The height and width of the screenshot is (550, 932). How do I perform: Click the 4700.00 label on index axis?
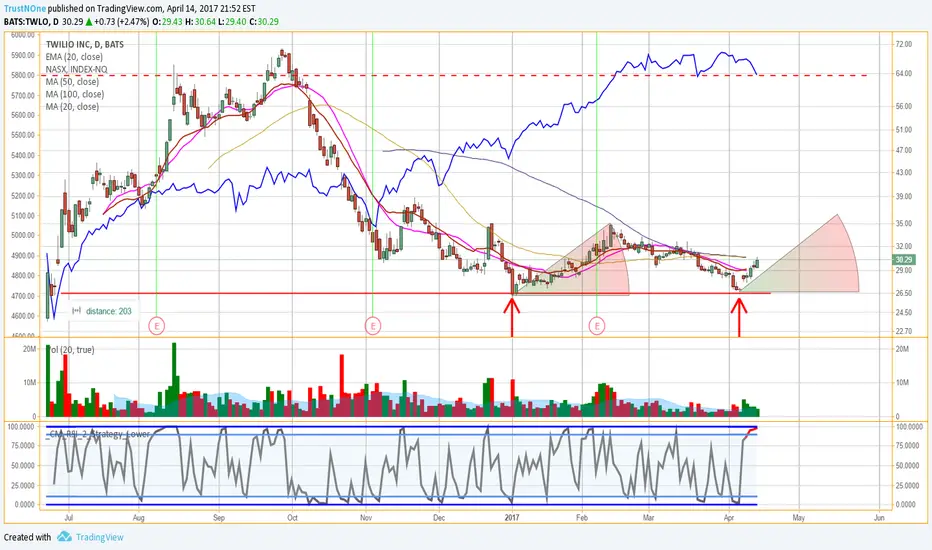pyautogui.click(x=23, y=296)
